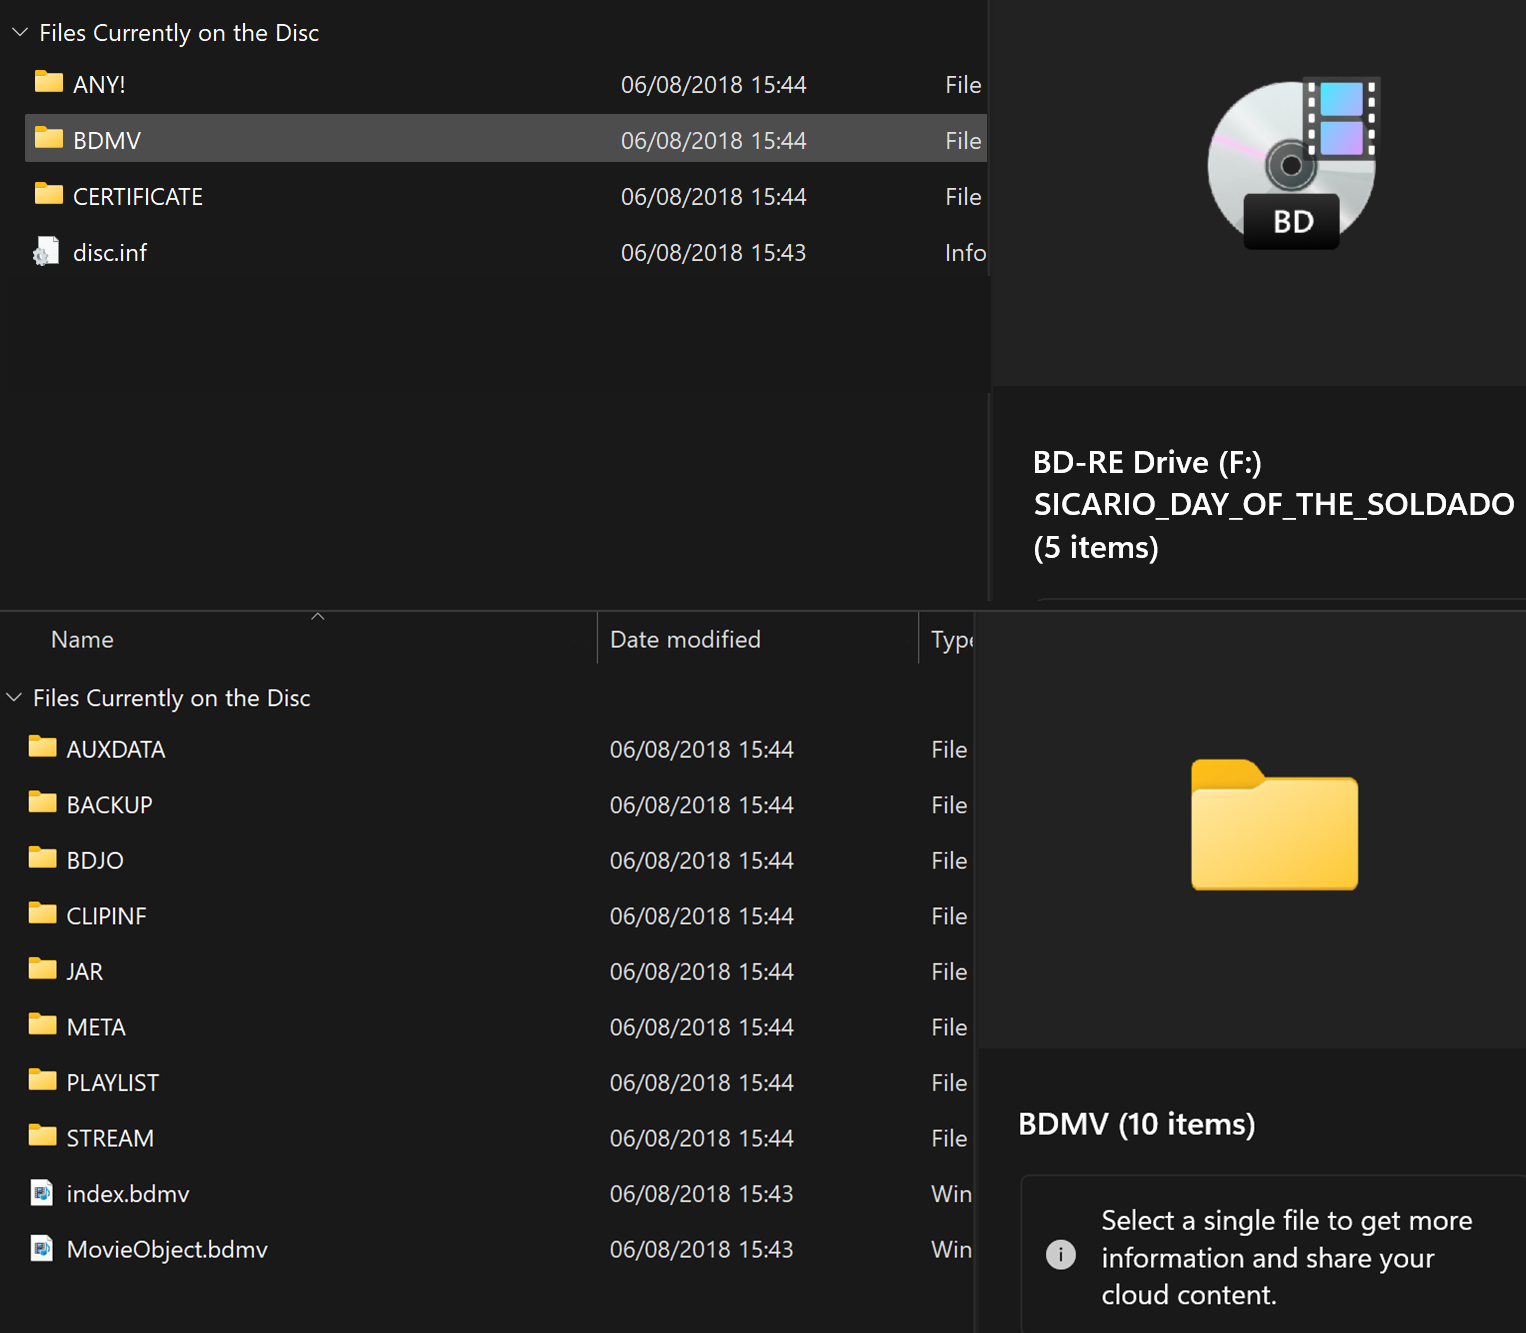Select the CLIPINF folder
Viewport: 1526px width, 1333px height.
pyautogui.click(x=106, y=916)
